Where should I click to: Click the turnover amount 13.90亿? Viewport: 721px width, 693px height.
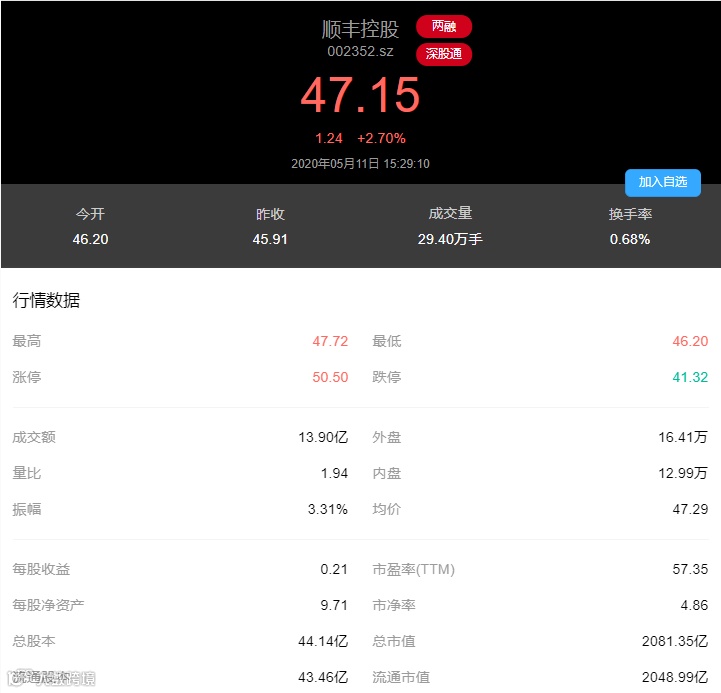[323, 437]
